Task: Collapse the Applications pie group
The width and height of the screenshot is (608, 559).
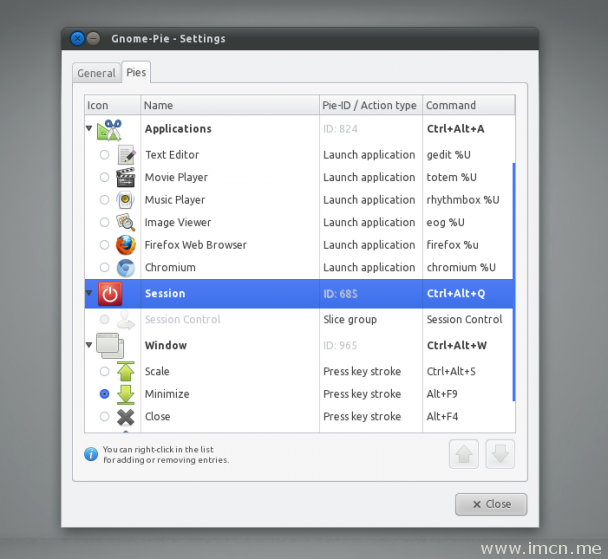Action: [x=90, y=129]
